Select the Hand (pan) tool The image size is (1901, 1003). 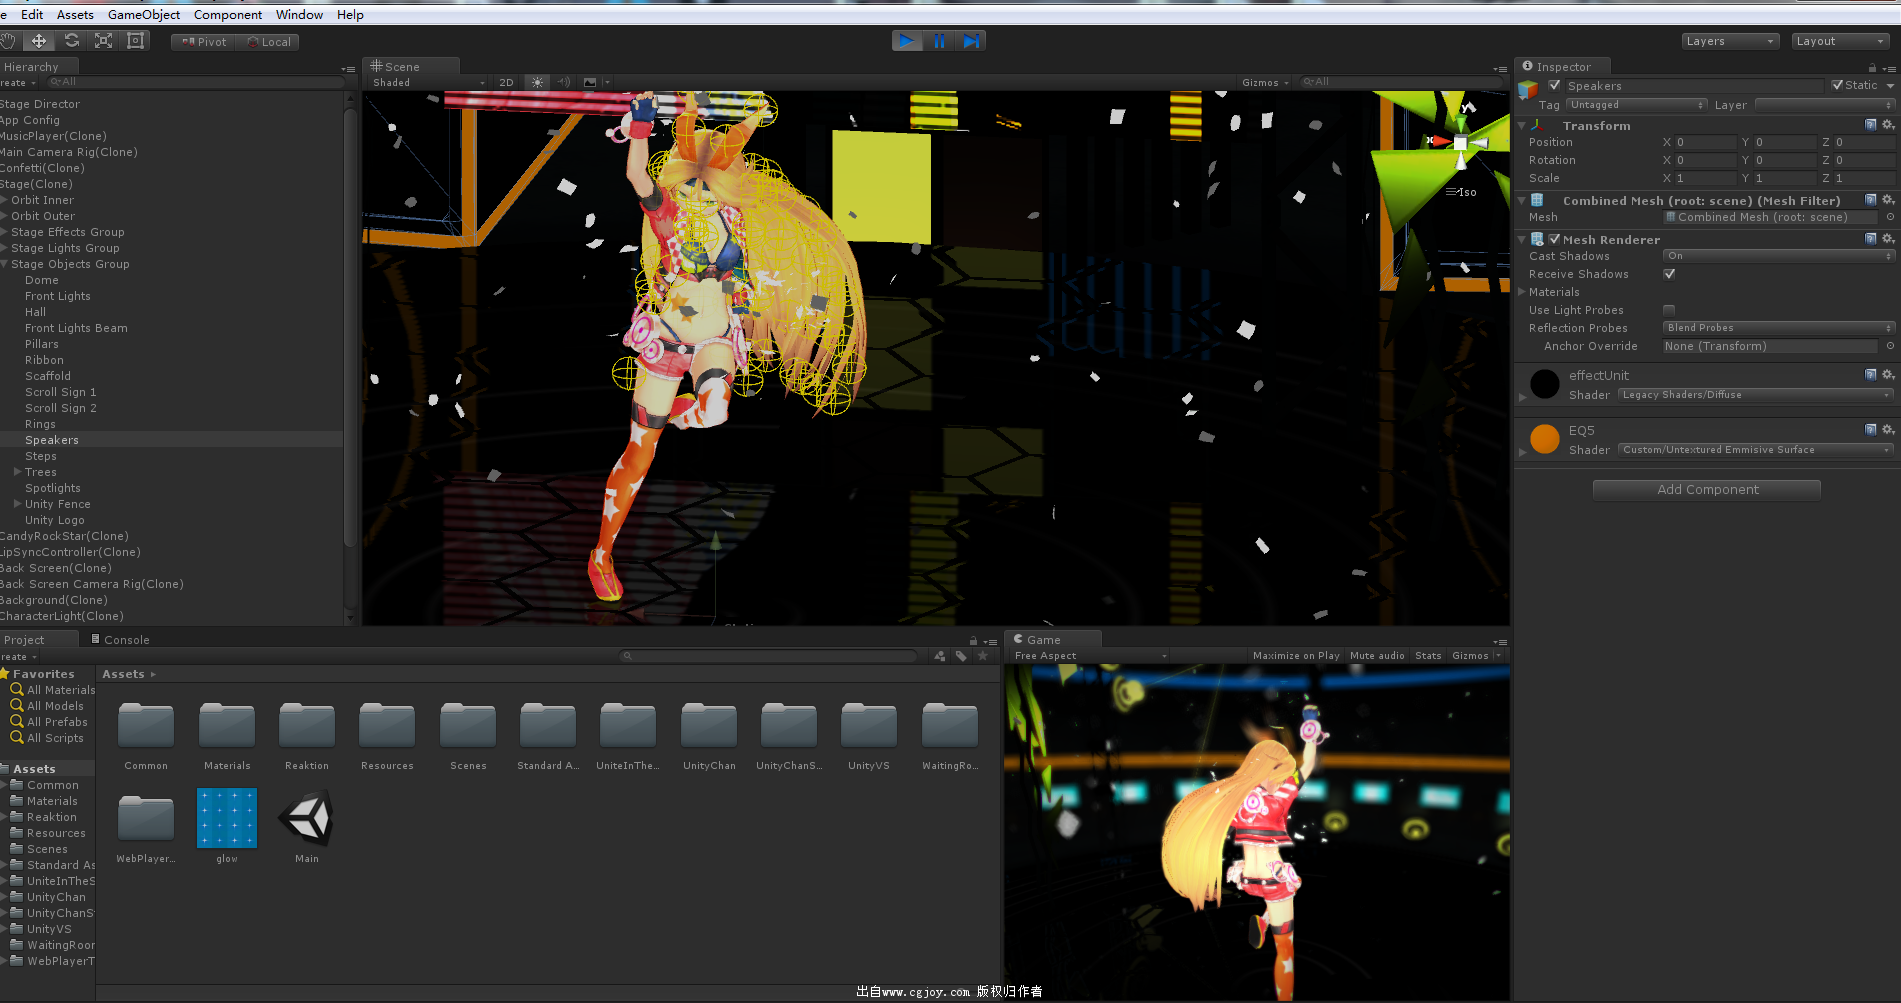coord(8,41)
